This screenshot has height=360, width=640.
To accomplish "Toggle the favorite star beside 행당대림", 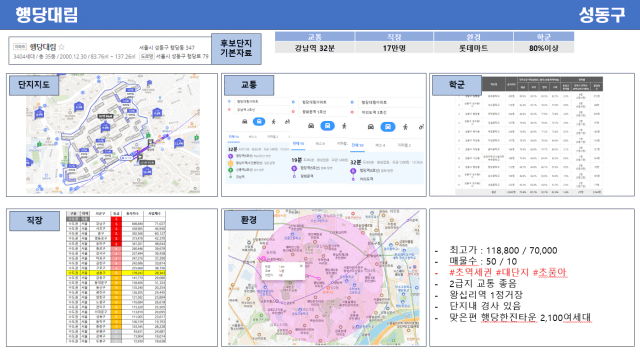I will [x=62, y=47].
